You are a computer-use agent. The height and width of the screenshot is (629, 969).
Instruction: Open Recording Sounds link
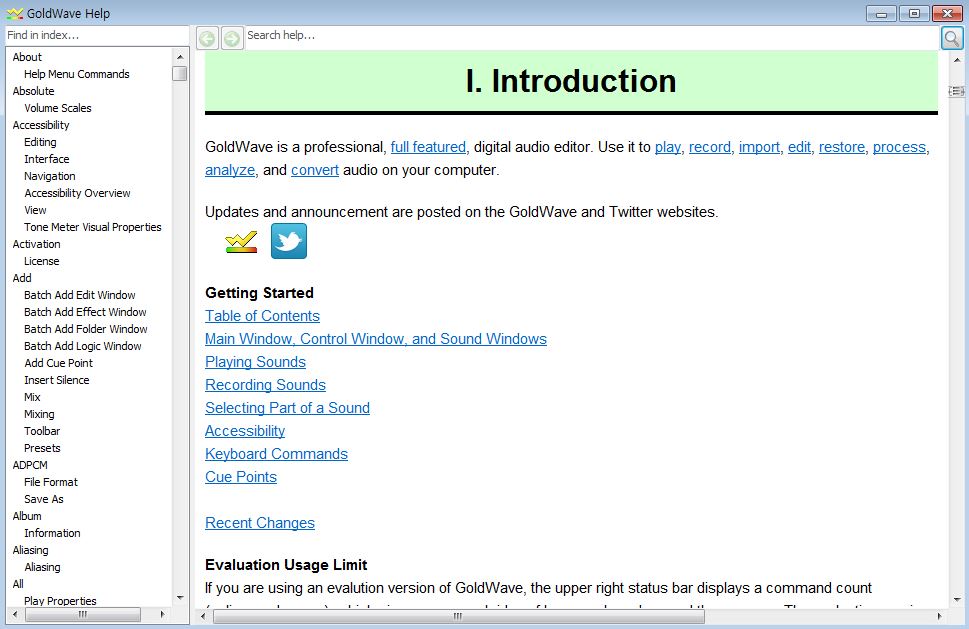[265, 385]
